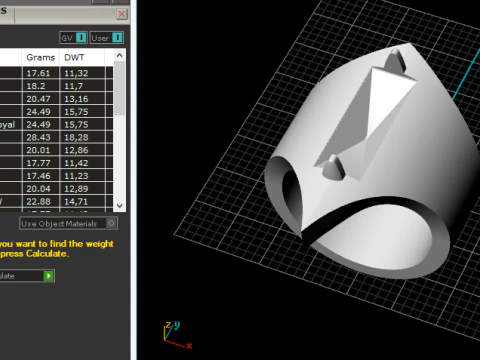Viewport: 480px width, 360px height.
Task: Select the 18.2 grams cell
Action: (41, 86)
